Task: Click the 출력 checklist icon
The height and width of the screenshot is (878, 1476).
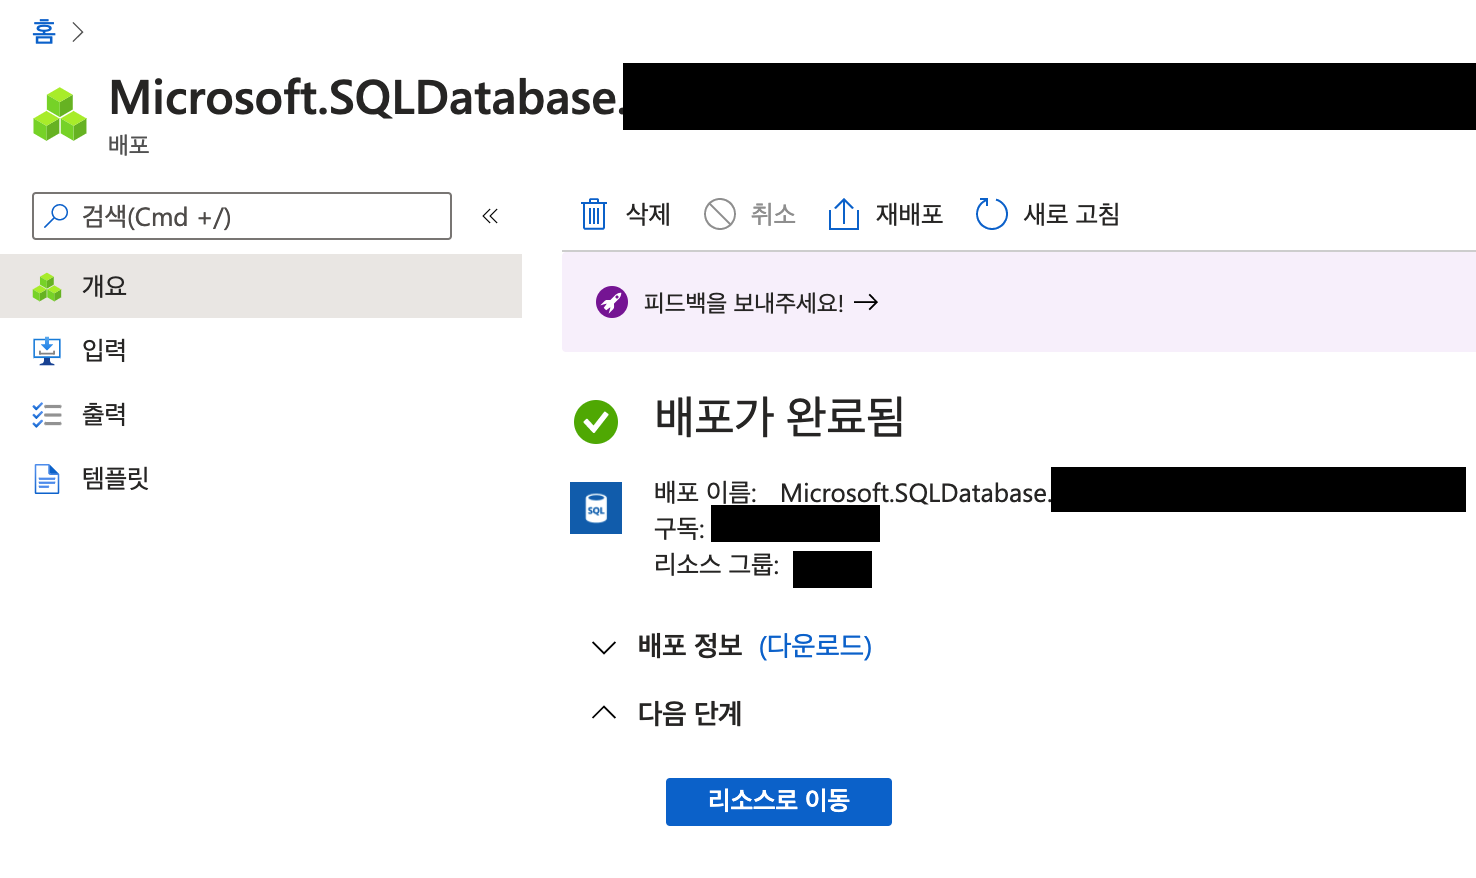Action: 47,415
